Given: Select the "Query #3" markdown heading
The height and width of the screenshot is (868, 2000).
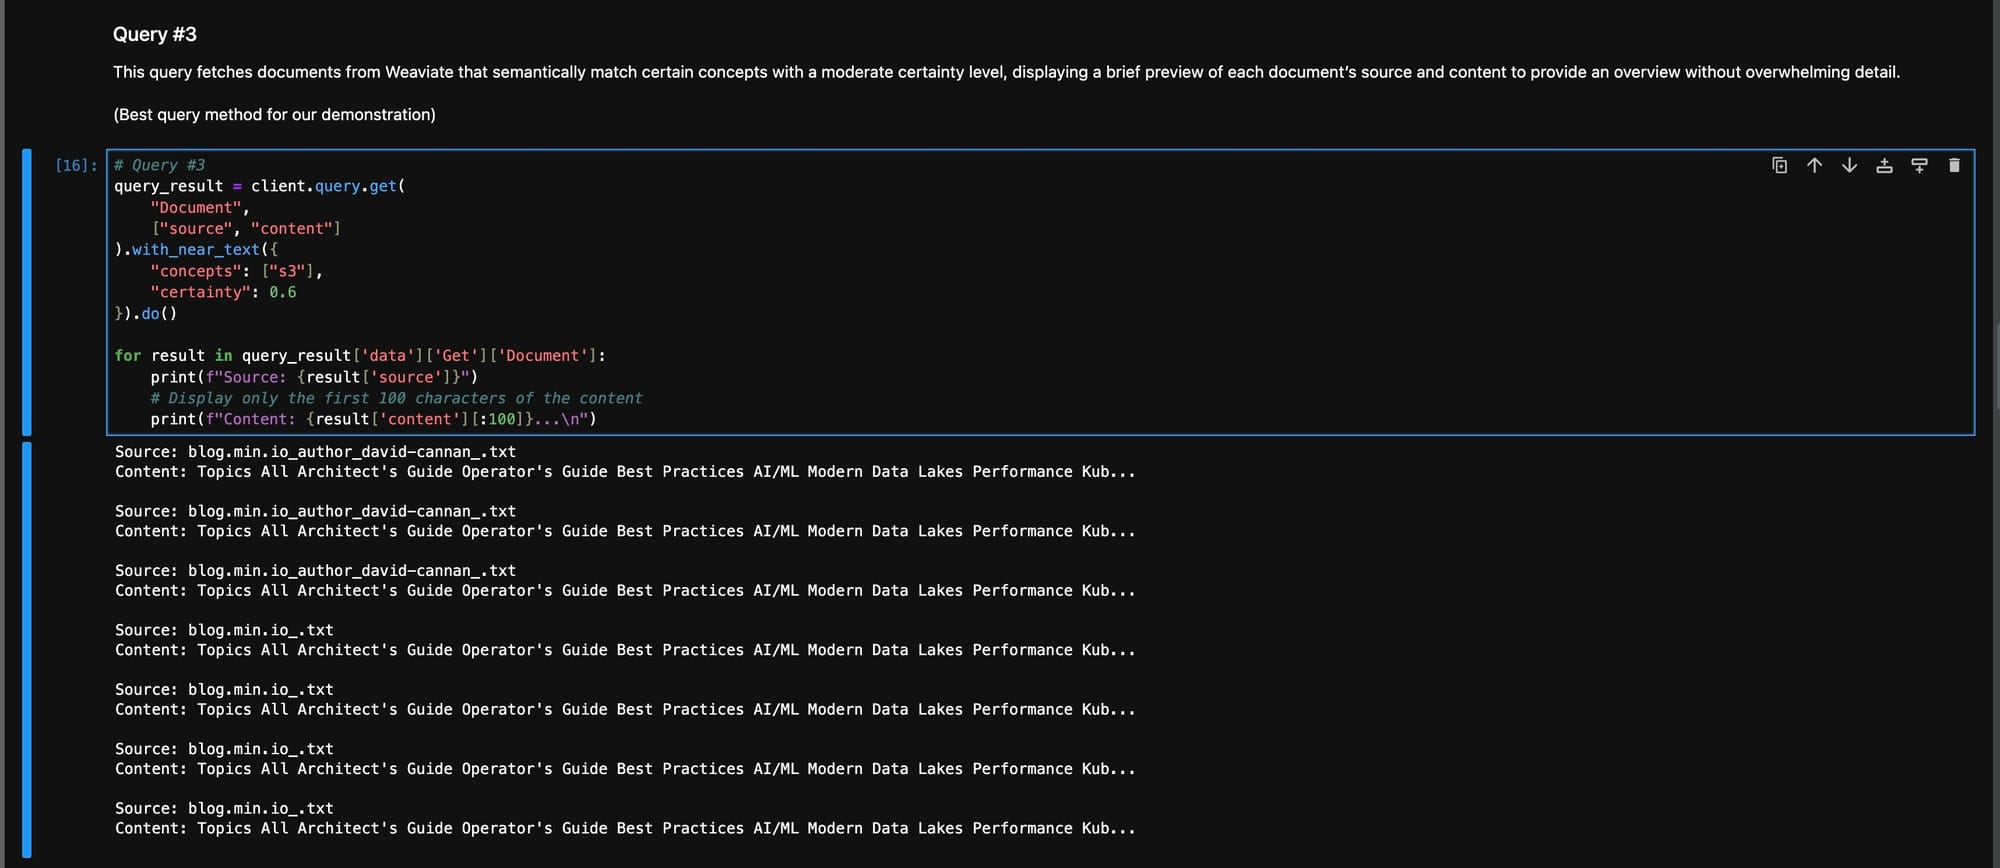Looking at the screenshot, I should (155, 34).
